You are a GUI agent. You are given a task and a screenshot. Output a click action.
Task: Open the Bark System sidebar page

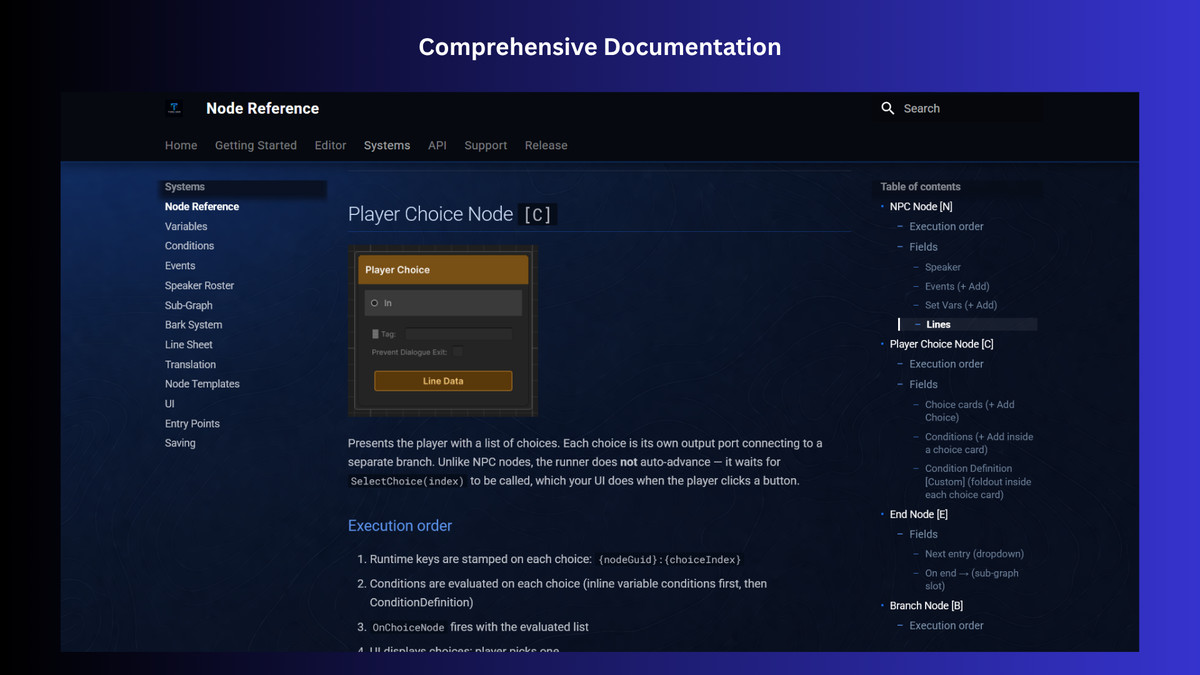(x=193, y=325)
